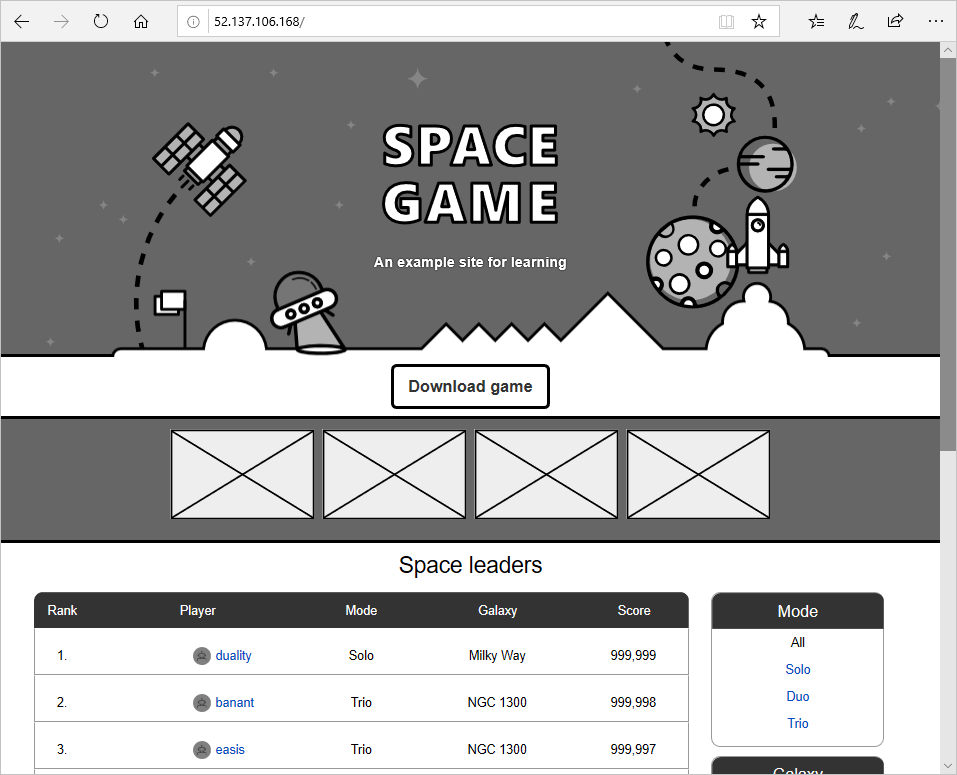Open the first screenshot placeholder thumbnail

242,474
